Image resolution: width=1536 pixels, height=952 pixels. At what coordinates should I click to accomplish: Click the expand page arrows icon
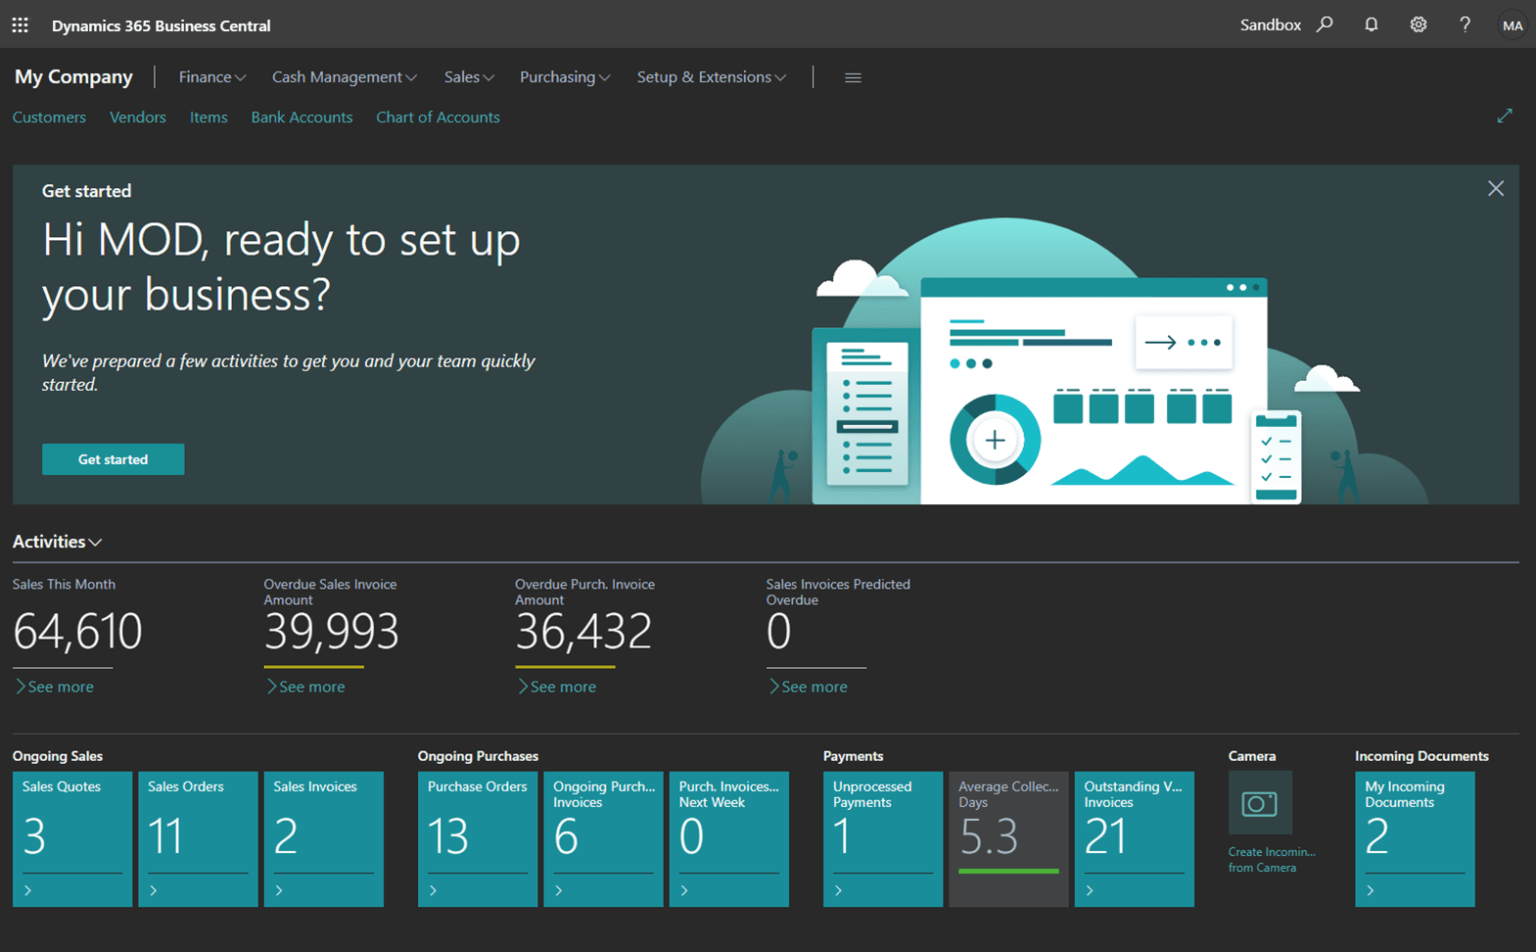point(1505,116)
